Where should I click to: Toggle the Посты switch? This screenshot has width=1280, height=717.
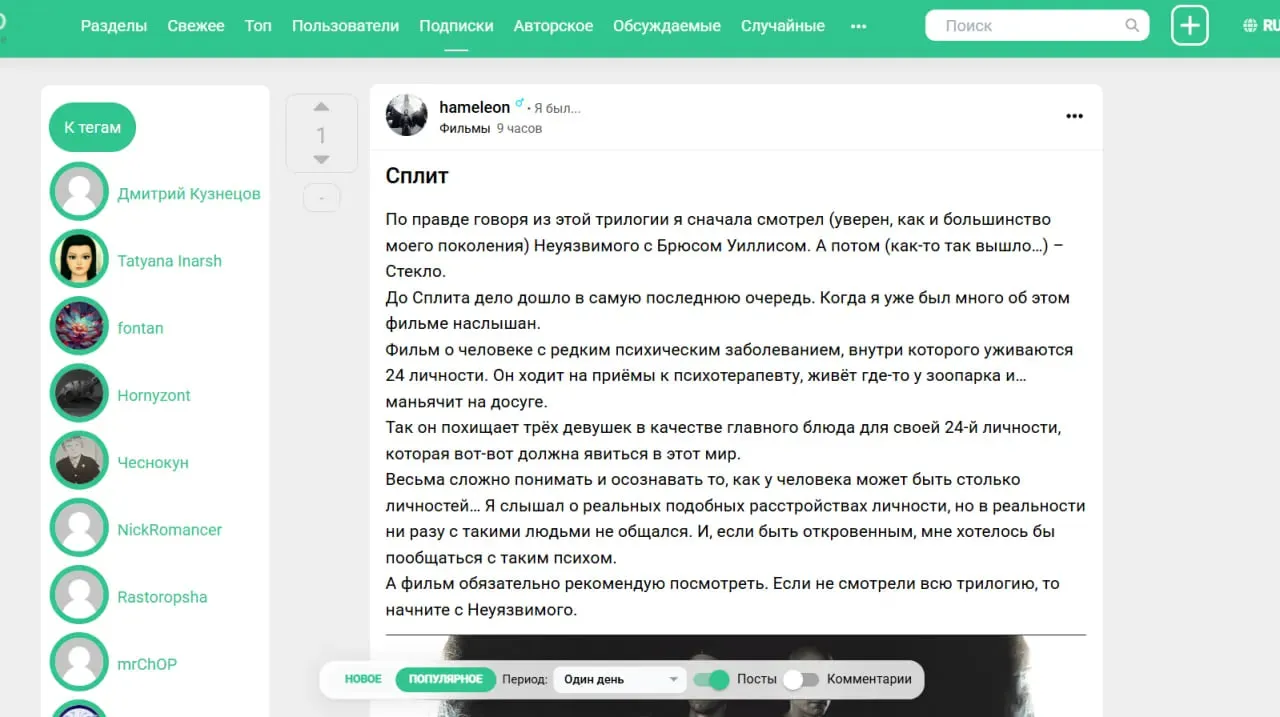click(x=711, y=680)
